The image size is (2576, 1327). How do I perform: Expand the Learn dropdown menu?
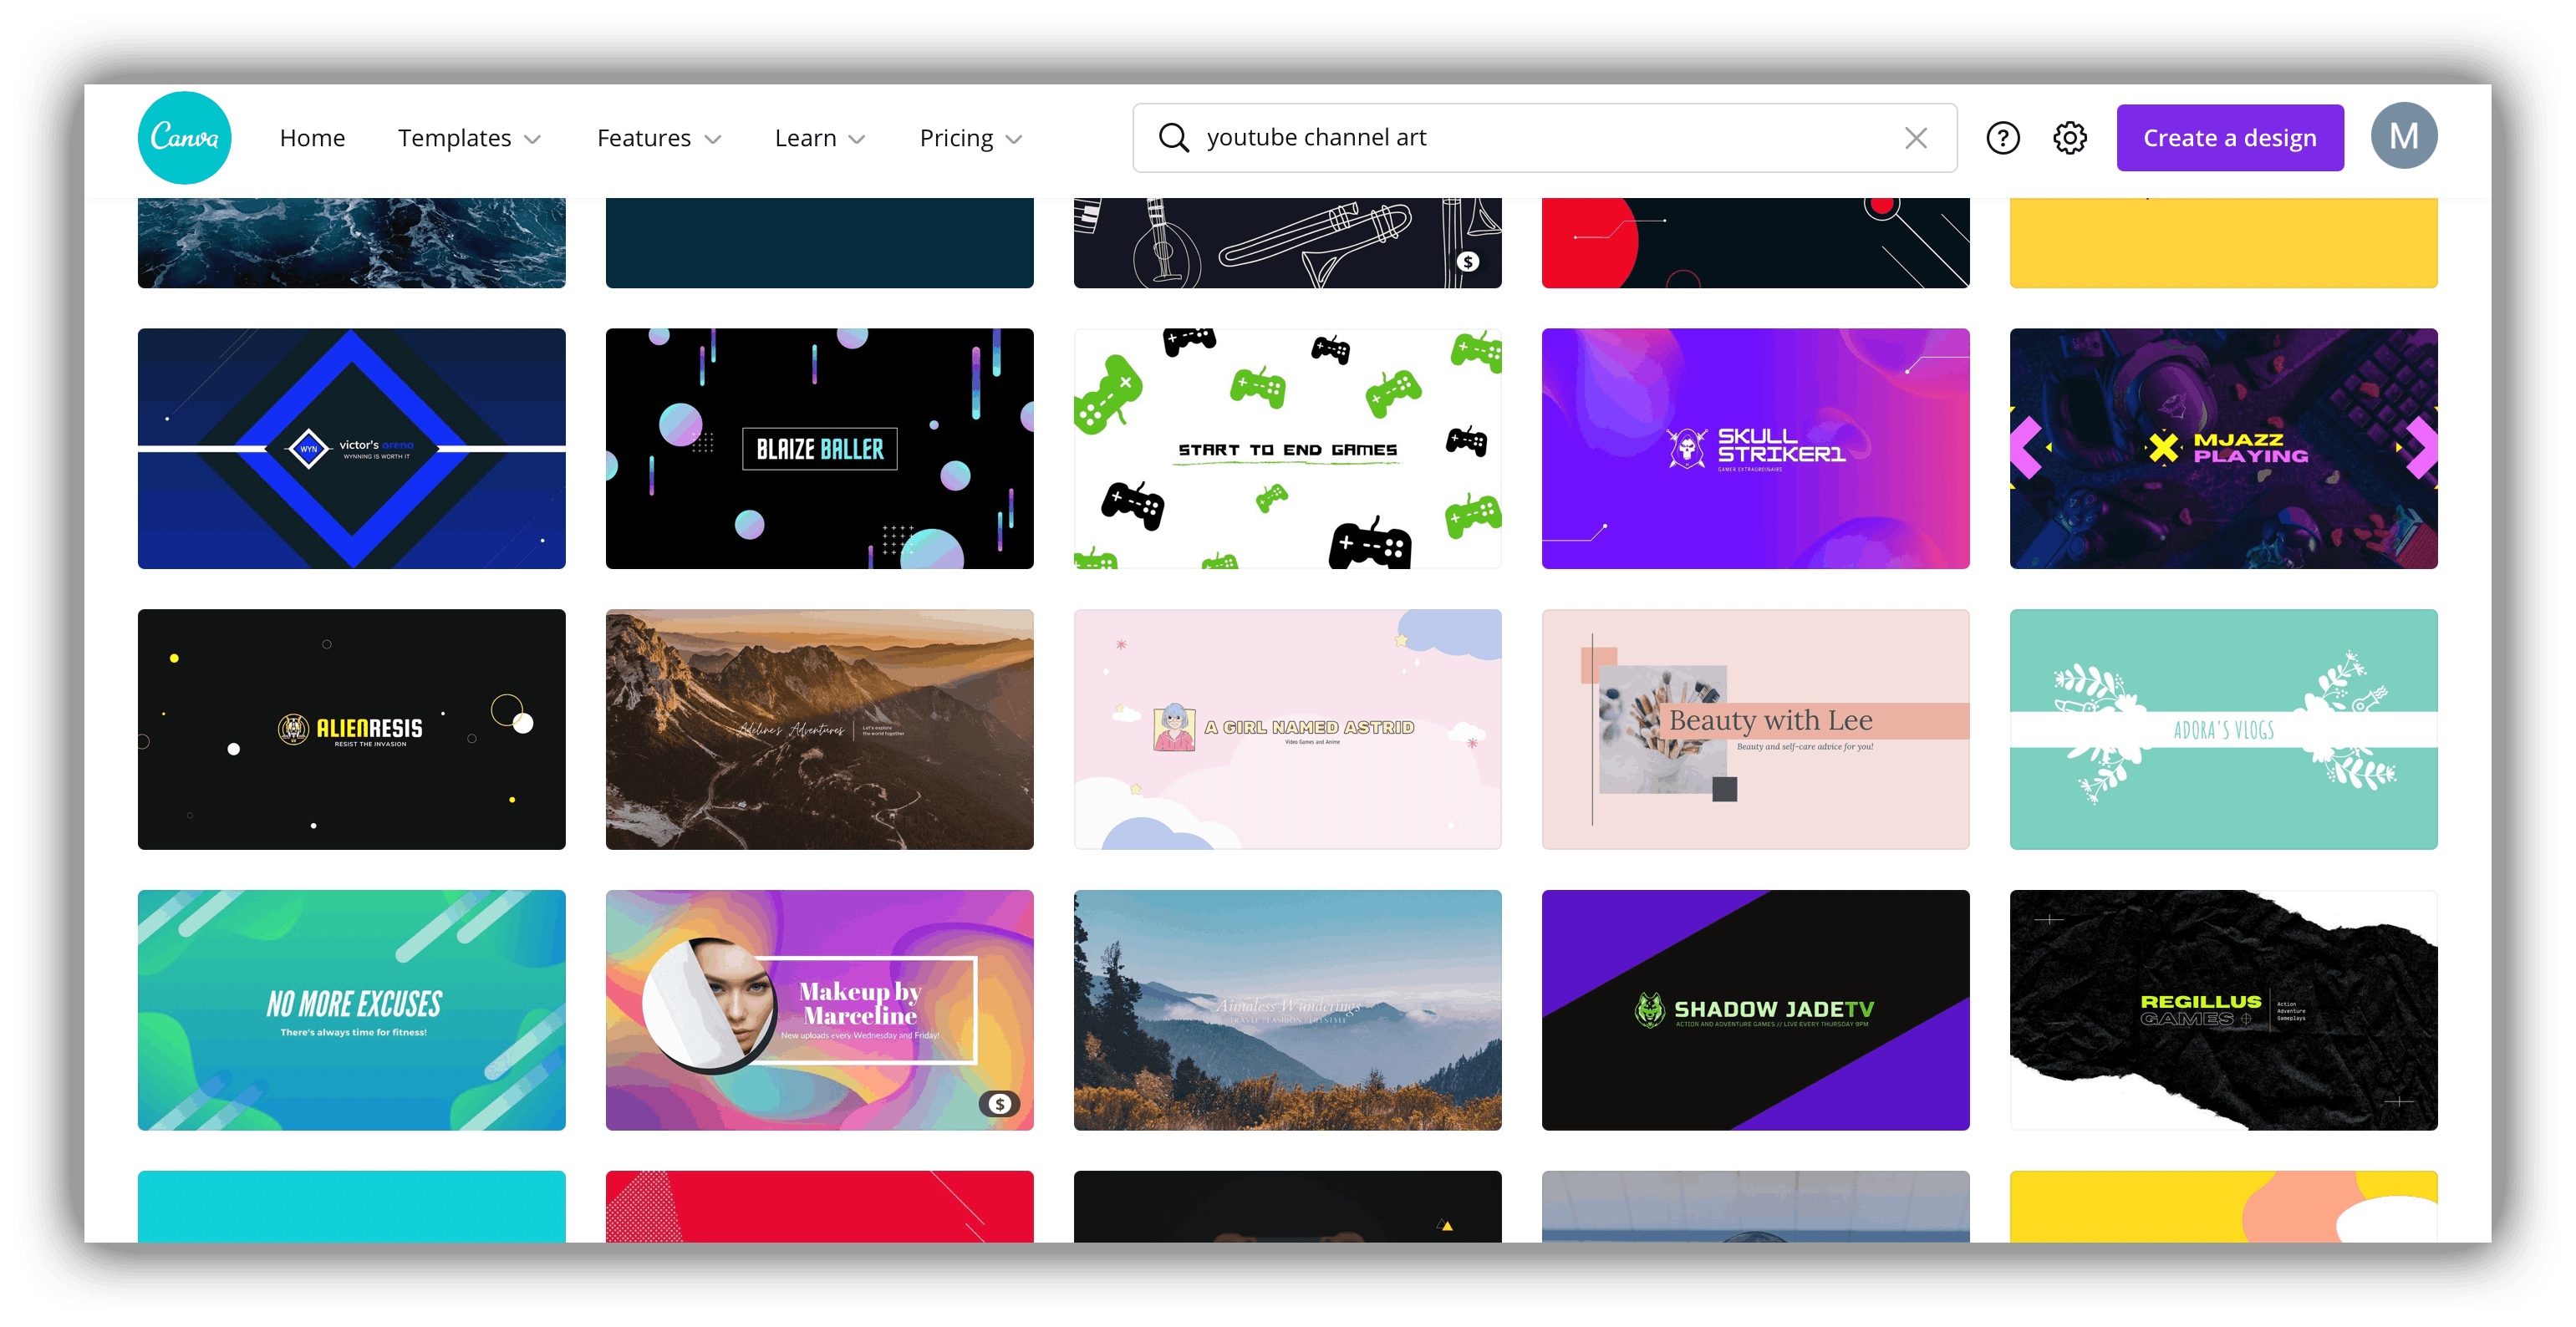coord(819,139)
